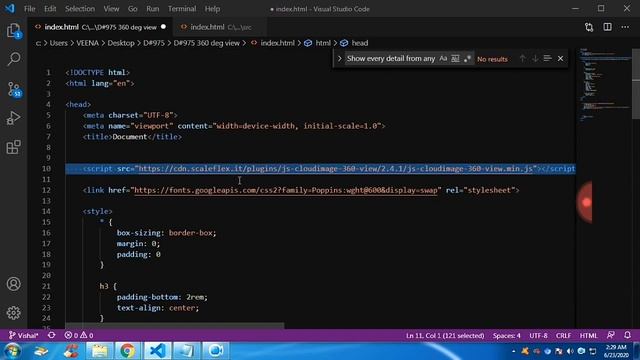Open Source Control view

coord(13,89)
